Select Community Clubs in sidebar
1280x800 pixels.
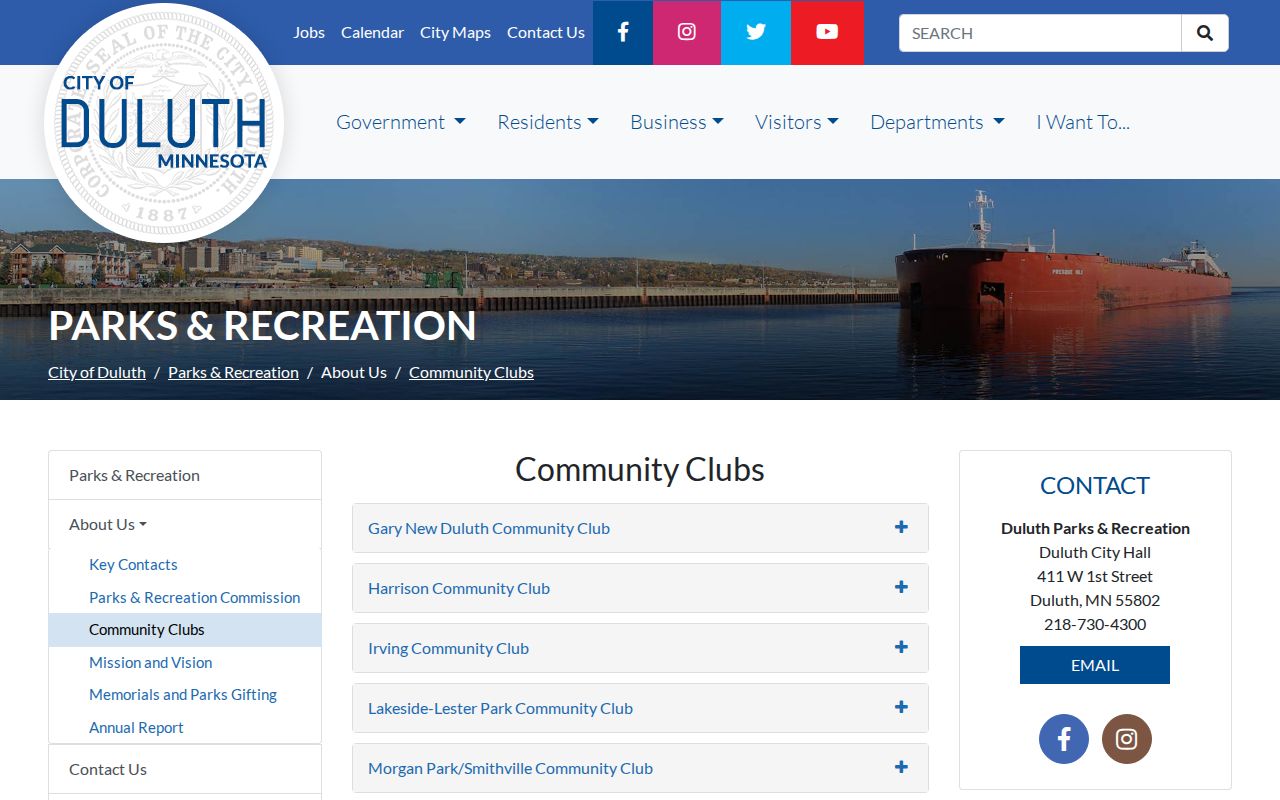coord(185,630)
